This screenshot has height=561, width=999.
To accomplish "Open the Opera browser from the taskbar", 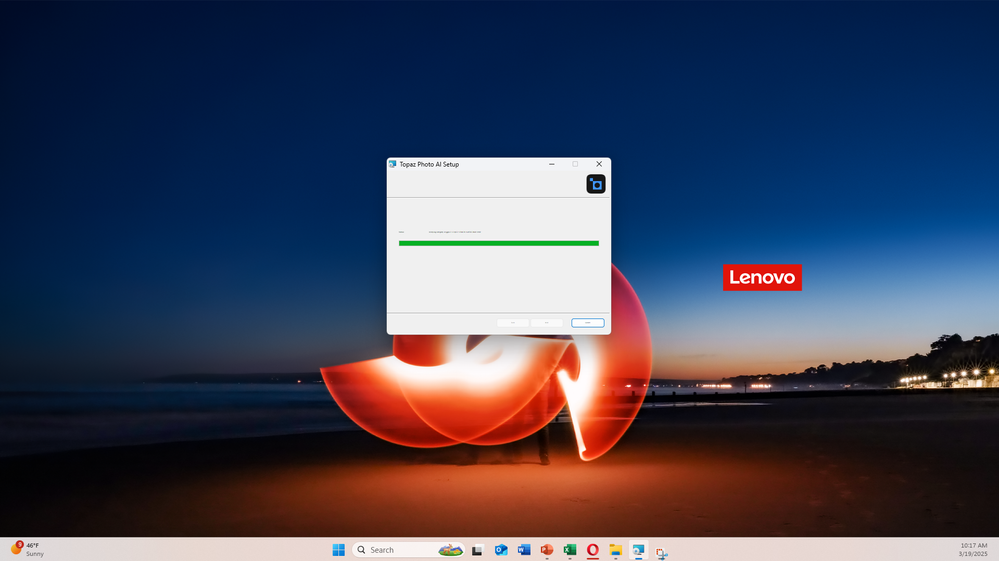I will (593, 550).
